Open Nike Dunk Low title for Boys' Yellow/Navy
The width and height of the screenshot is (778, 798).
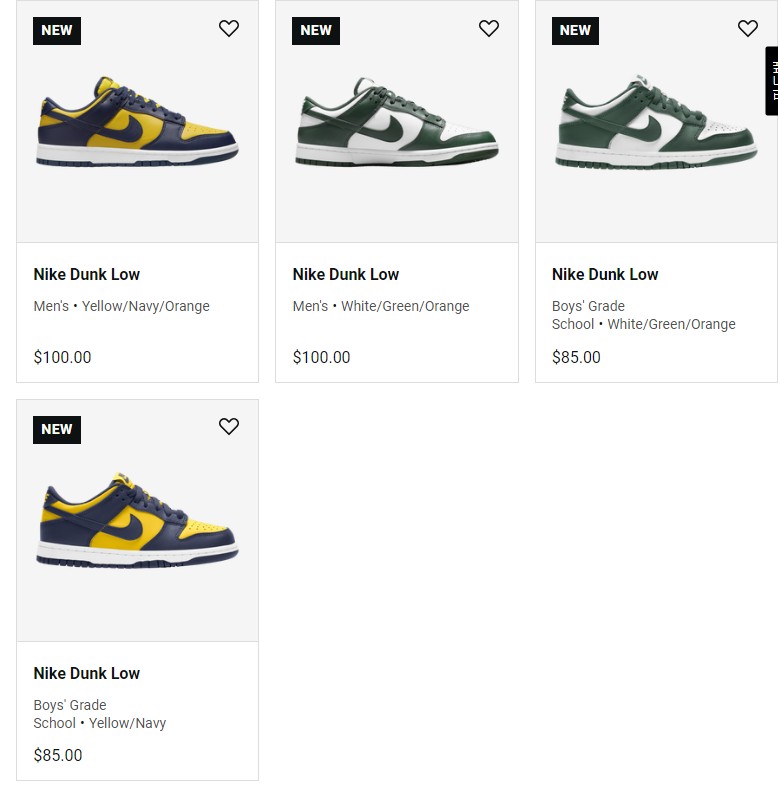87,673
